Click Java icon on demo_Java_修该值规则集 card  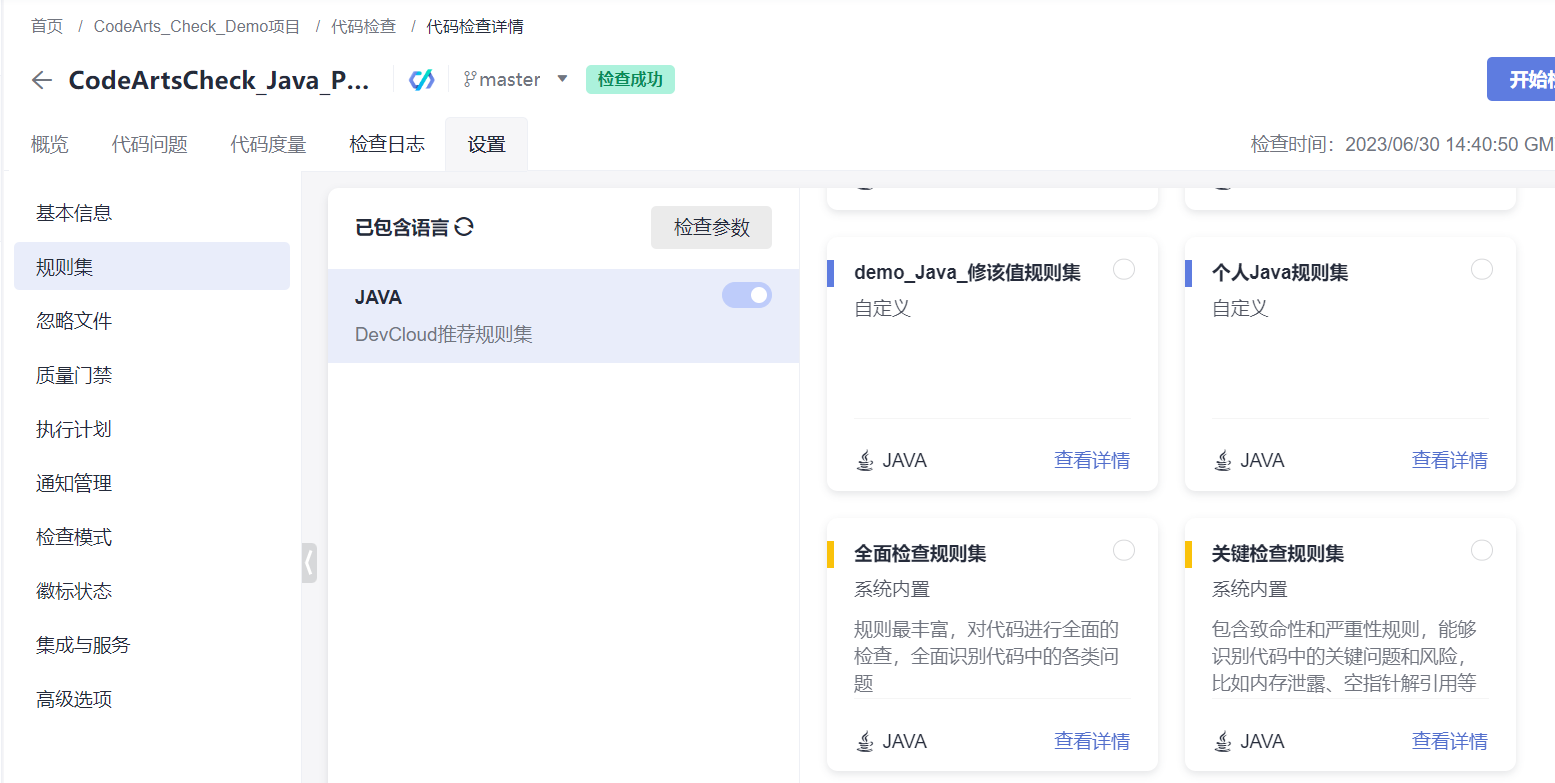pyautogui.click(x=865, y=460)
